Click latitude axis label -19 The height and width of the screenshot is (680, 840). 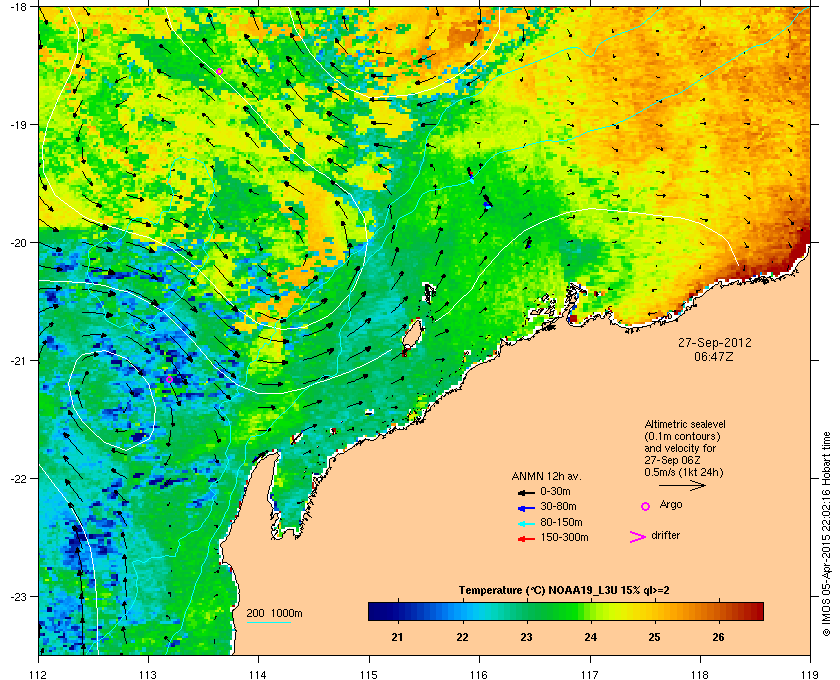[18, 125]
